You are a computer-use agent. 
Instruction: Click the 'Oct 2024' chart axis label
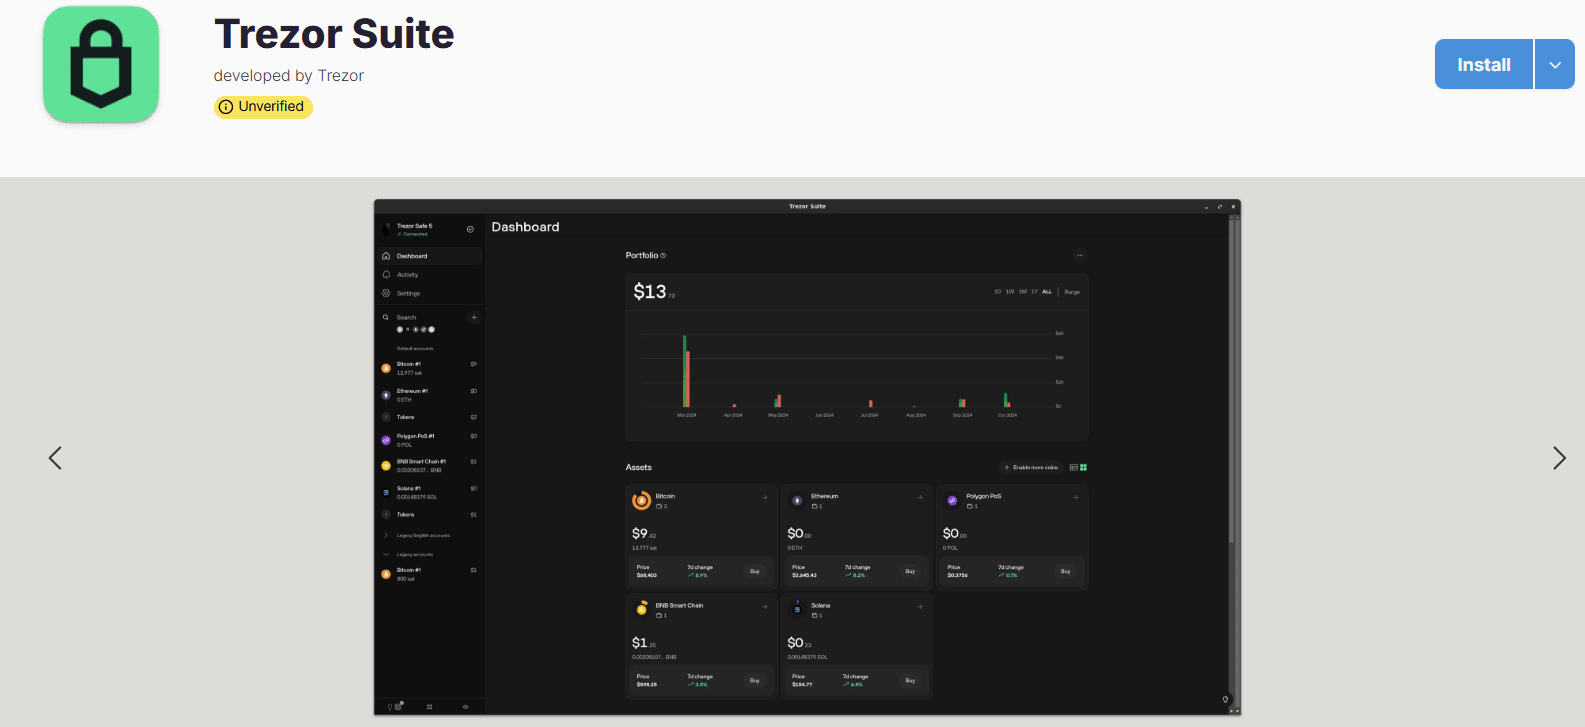[x=1007, y=415]
